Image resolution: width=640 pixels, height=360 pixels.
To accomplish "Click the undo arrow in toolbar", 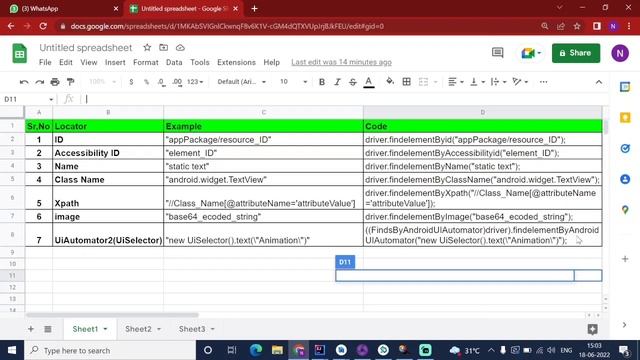I will click(x=24, y=82).
